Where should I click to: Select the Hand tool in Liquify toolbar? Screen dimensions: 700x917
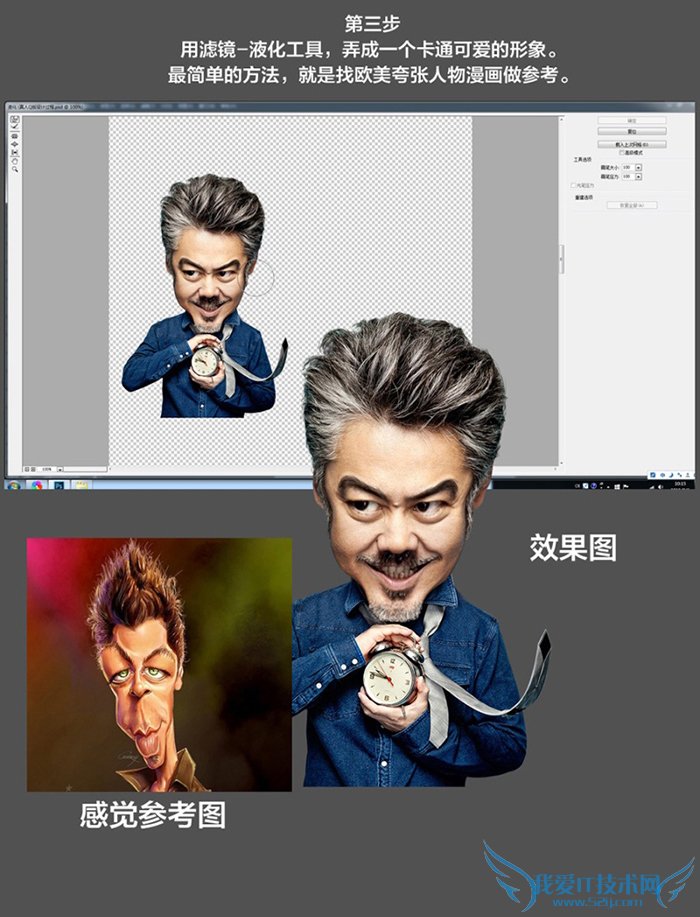(15, 161)
